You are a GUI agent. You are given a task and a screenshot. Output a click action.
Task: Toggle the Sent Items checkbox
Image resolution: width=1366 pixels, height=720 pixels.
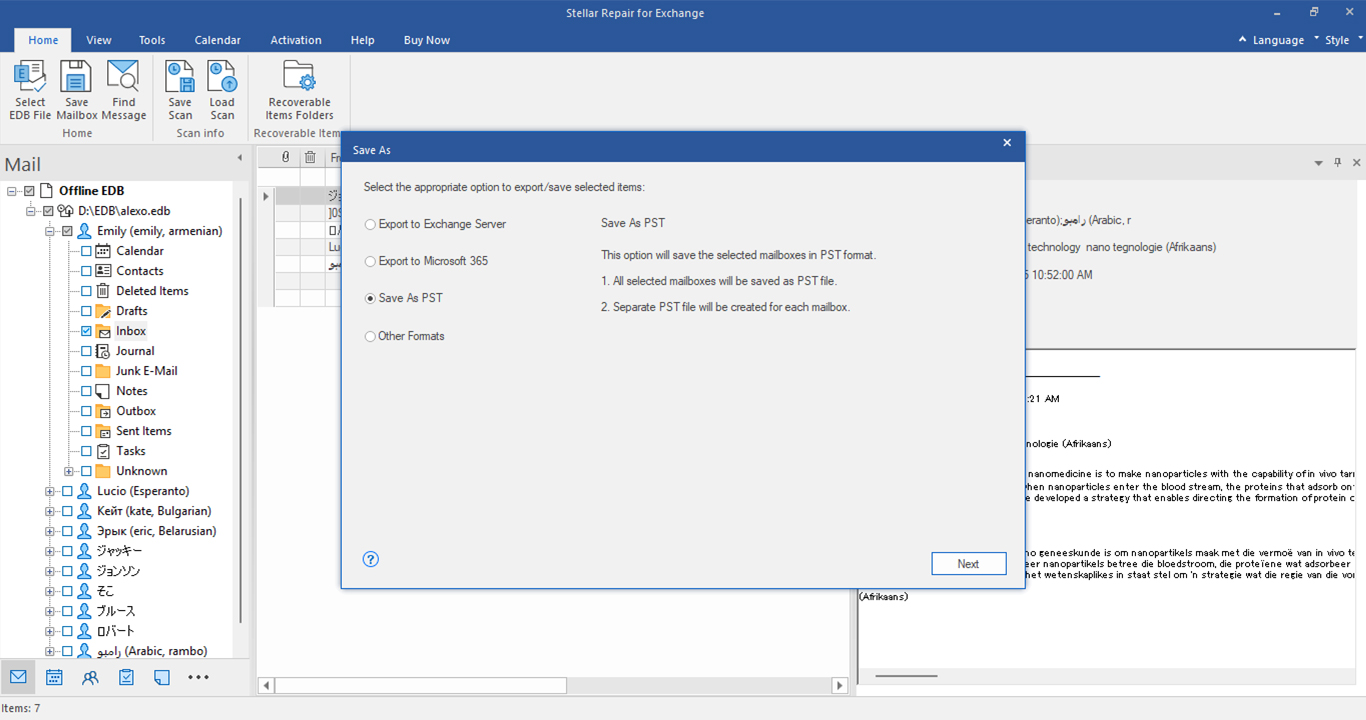click(x=86, y=431)
